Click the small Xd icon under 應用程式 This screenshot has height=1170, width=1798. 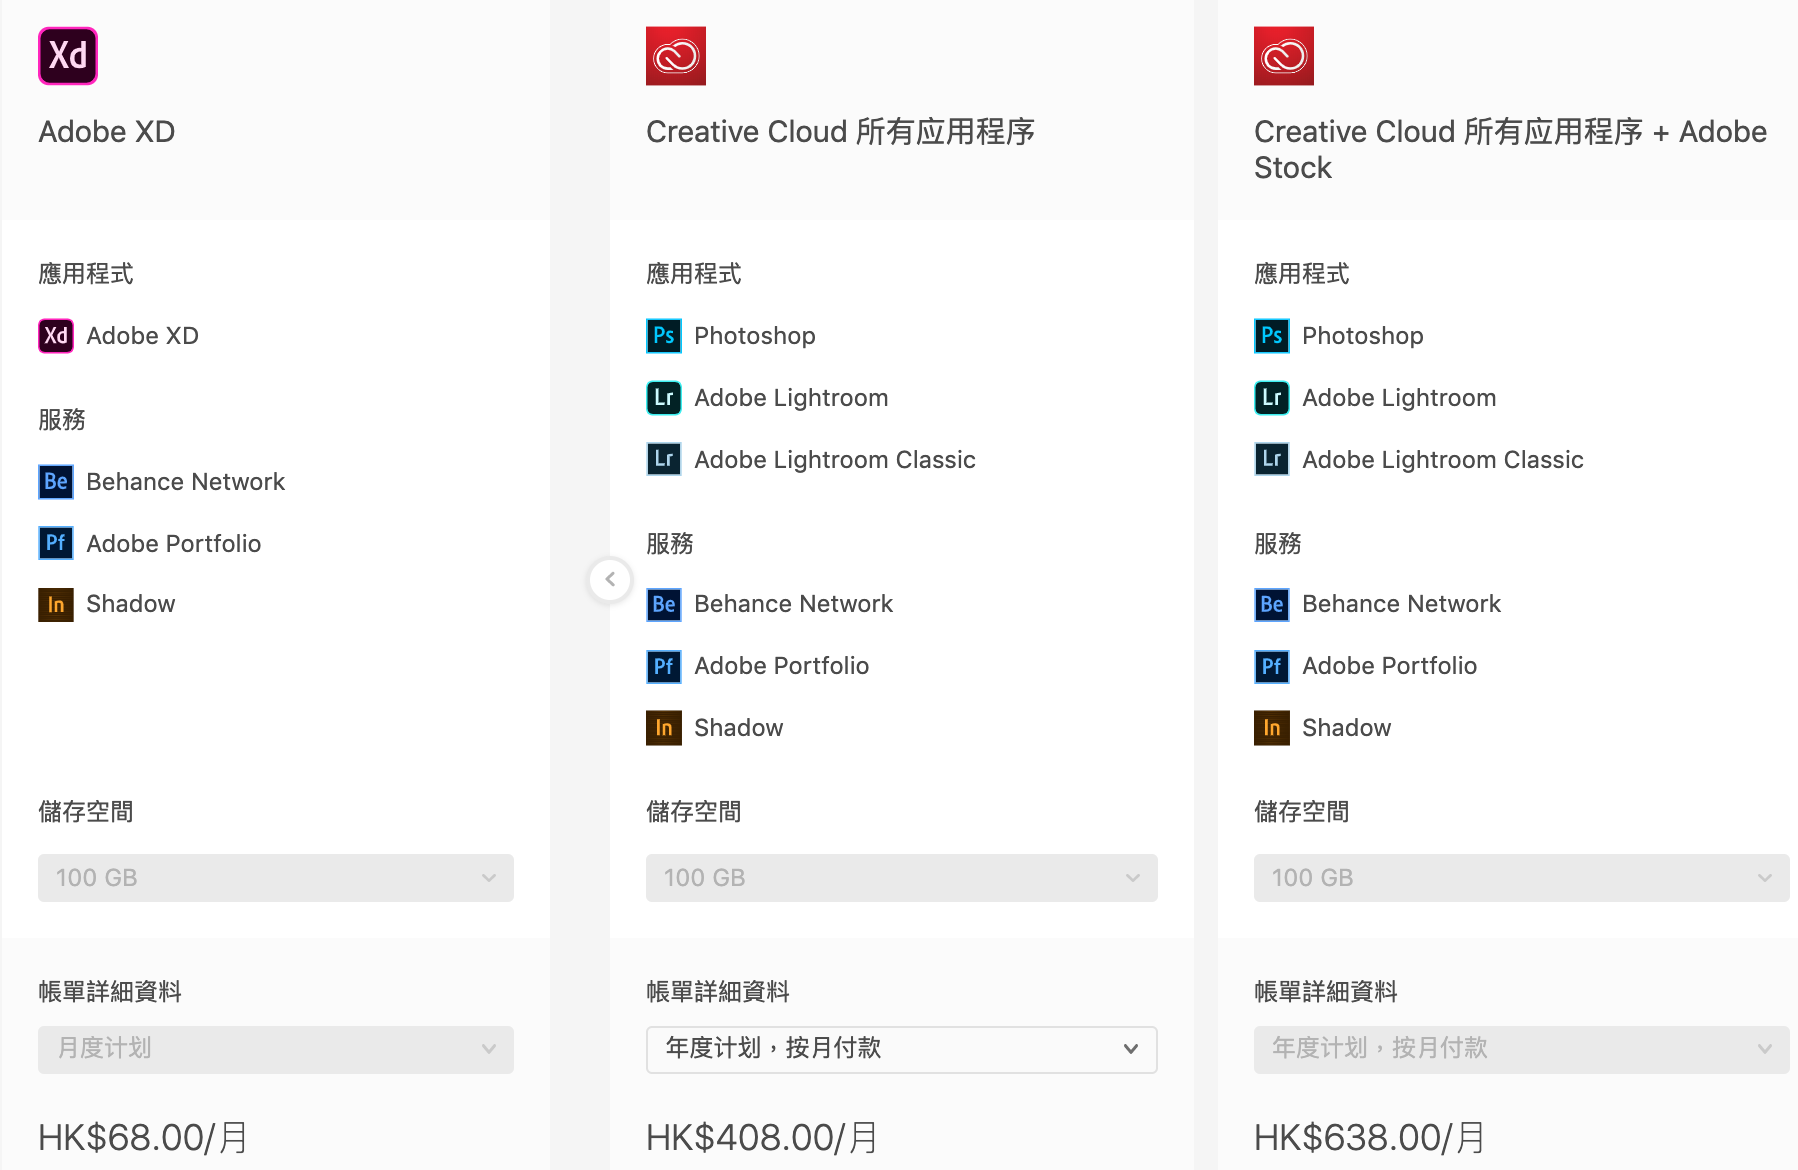click(56, 336)
